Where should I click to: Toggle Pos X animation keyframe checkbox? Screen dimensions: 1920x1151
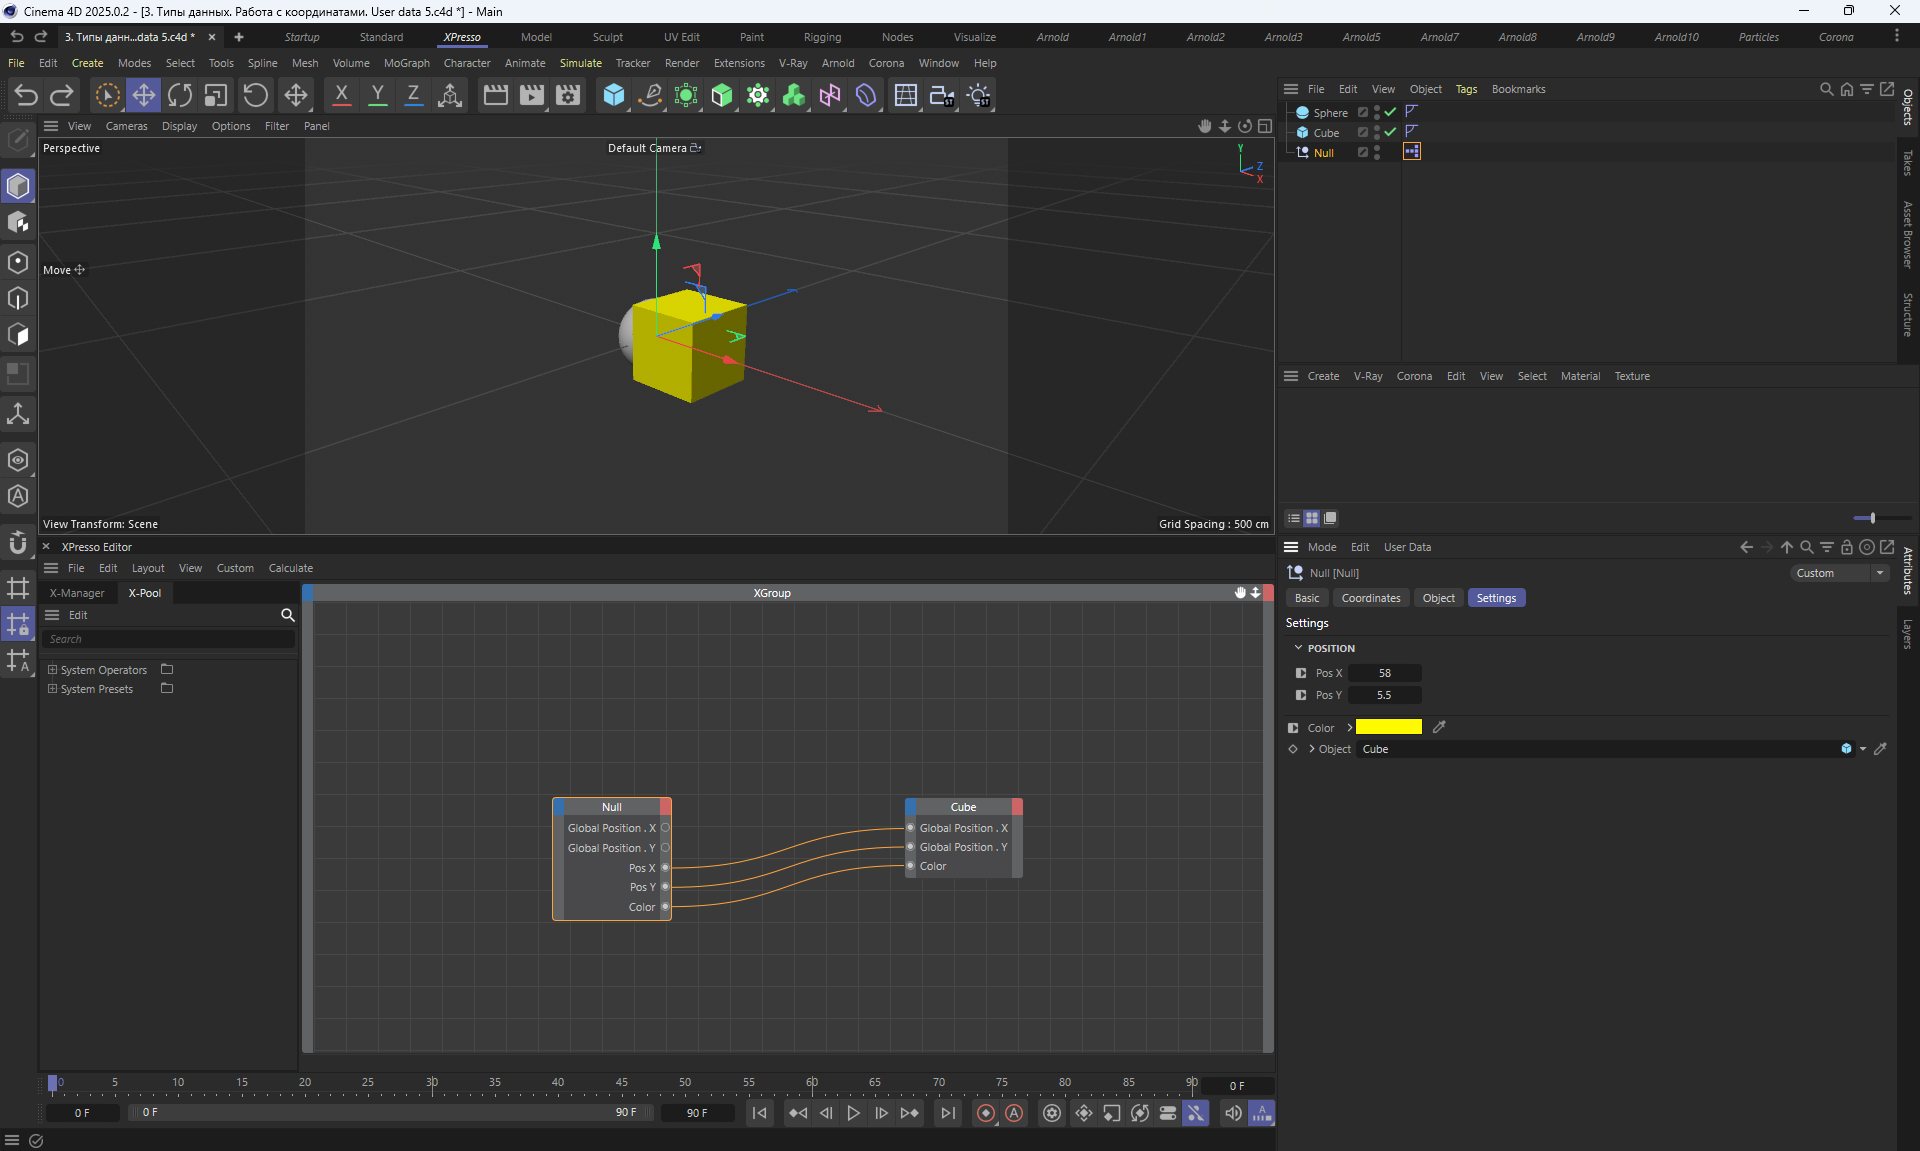(1301, 673)
